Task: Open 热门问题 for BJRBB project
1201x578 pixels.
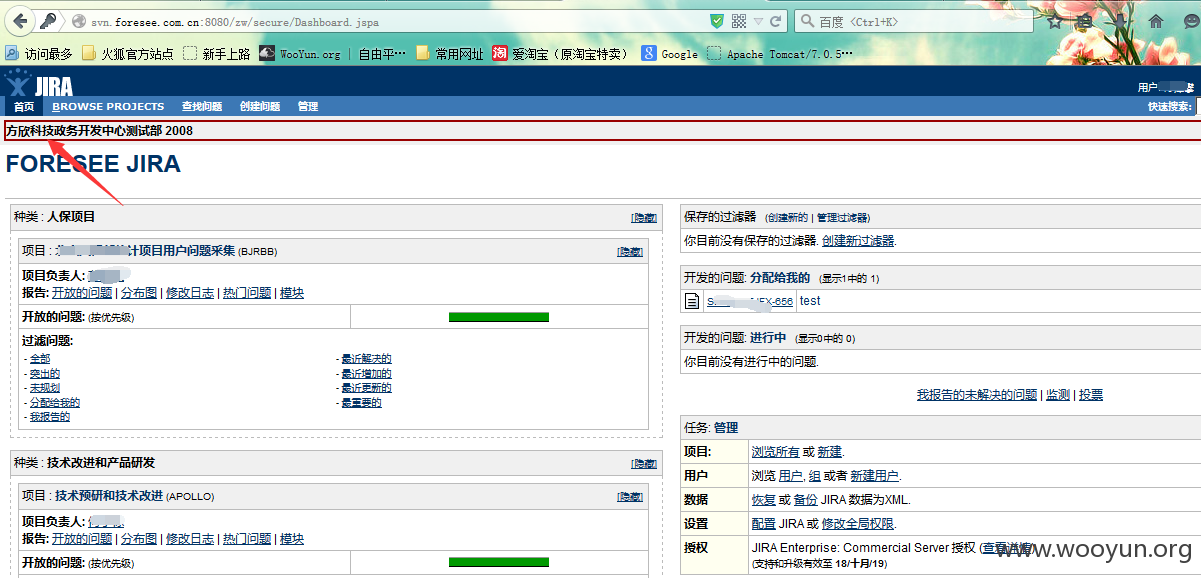Action: (x=247, y=293)
